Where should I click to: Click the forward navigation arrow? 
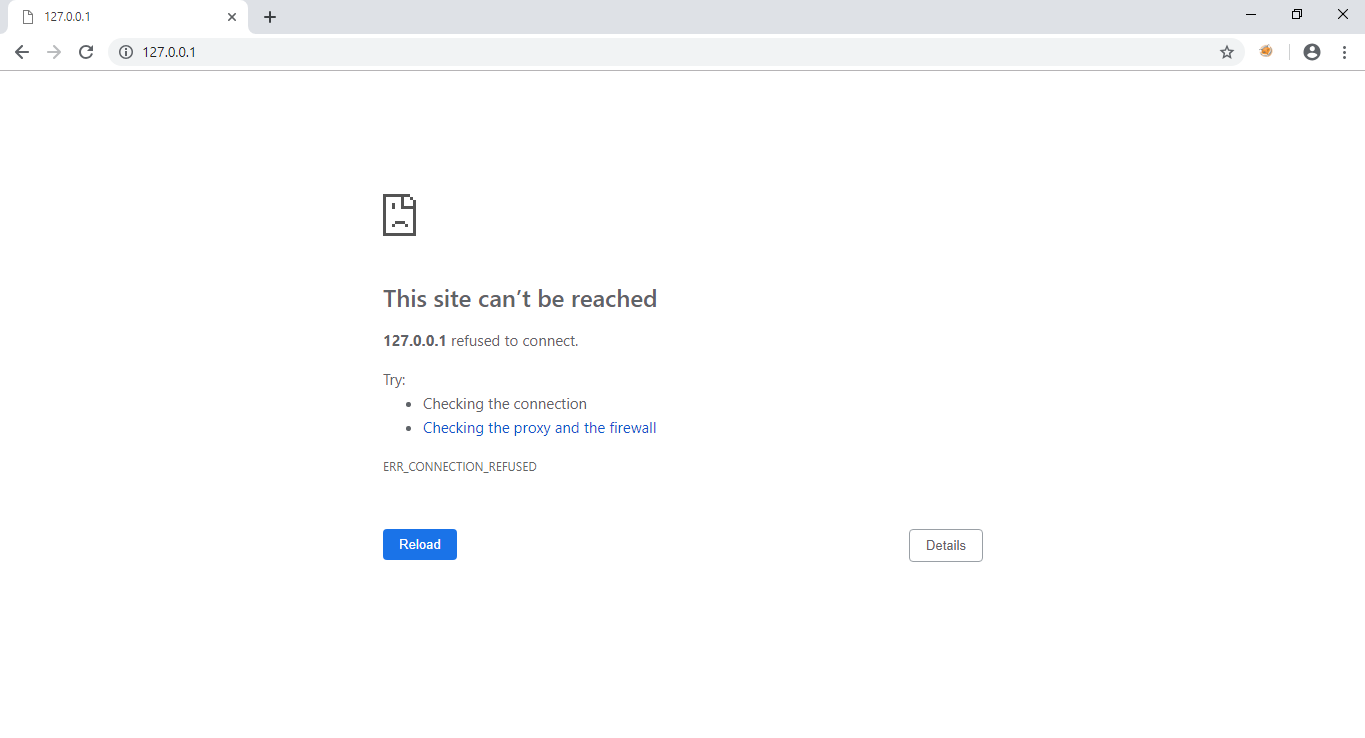click(x=54, y=52)
